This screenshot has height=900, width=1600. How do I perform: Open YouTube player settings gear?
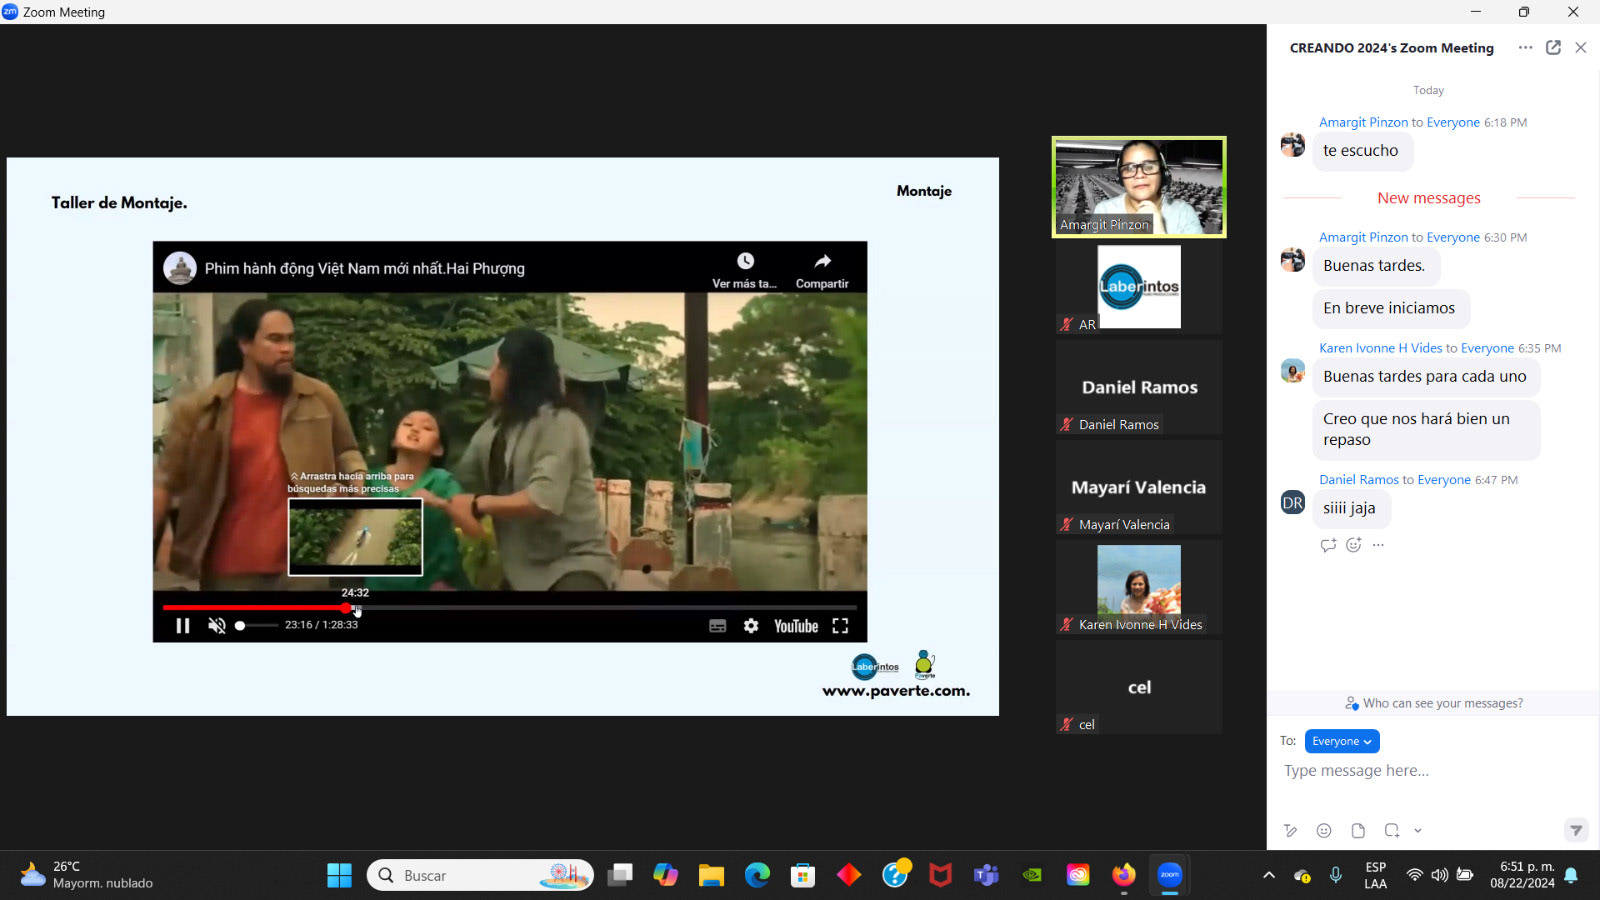pos(751,626)
